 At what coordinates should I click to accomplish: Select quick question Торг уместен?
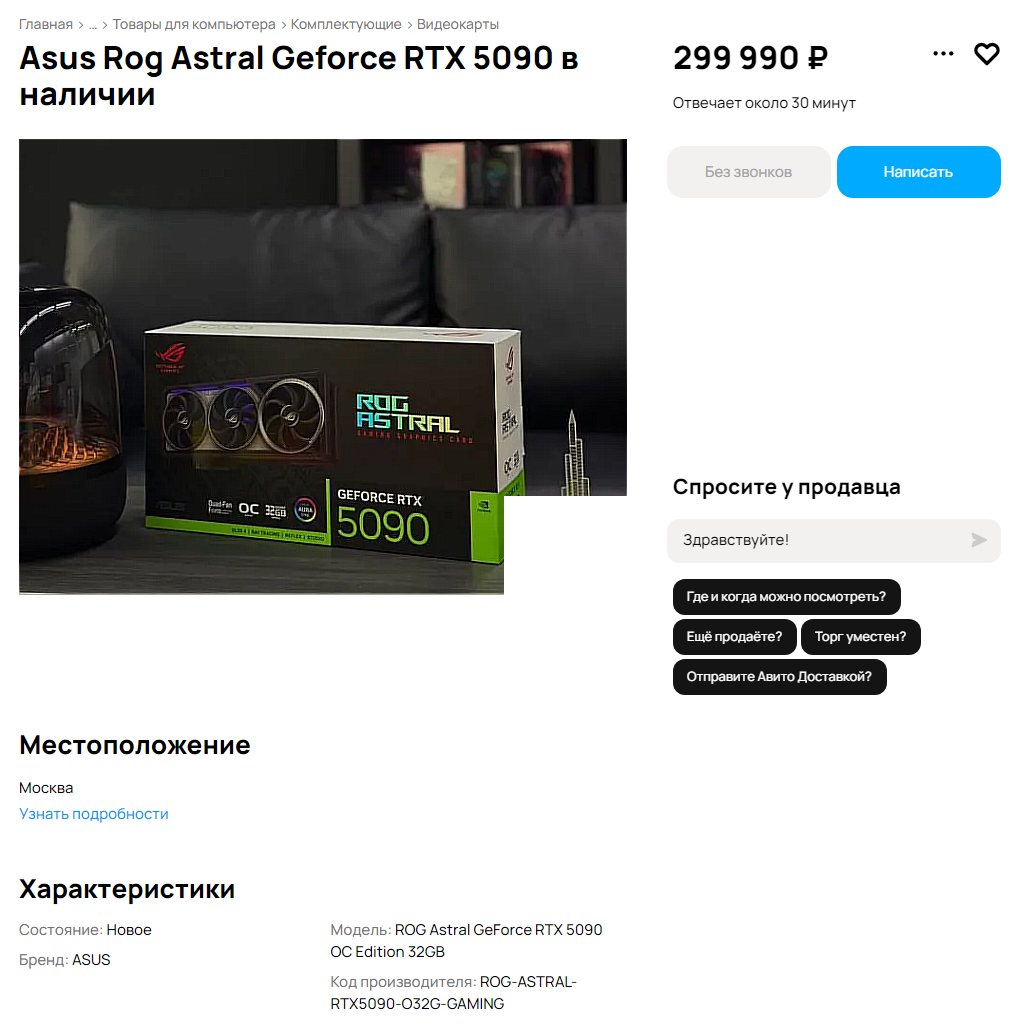861,637
